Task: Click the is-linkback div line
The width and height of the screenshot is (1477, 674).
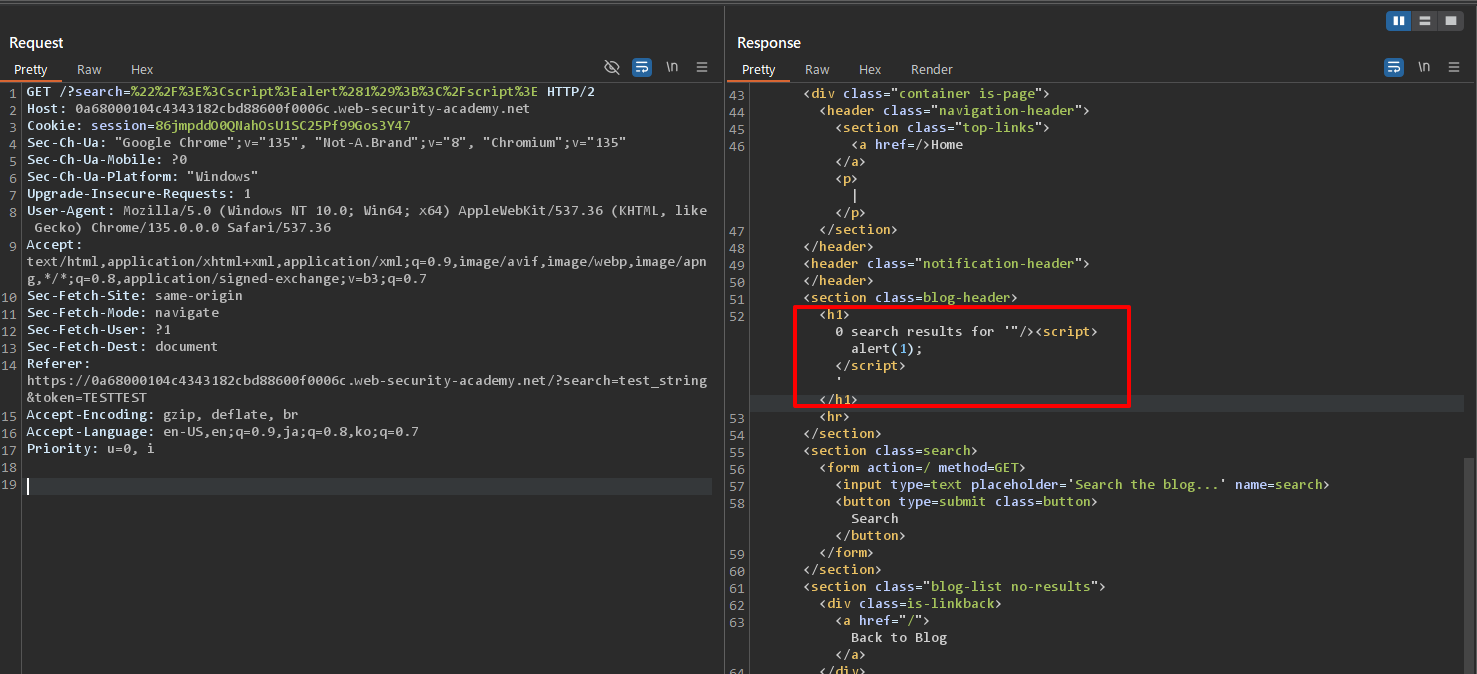Action: 910,604
